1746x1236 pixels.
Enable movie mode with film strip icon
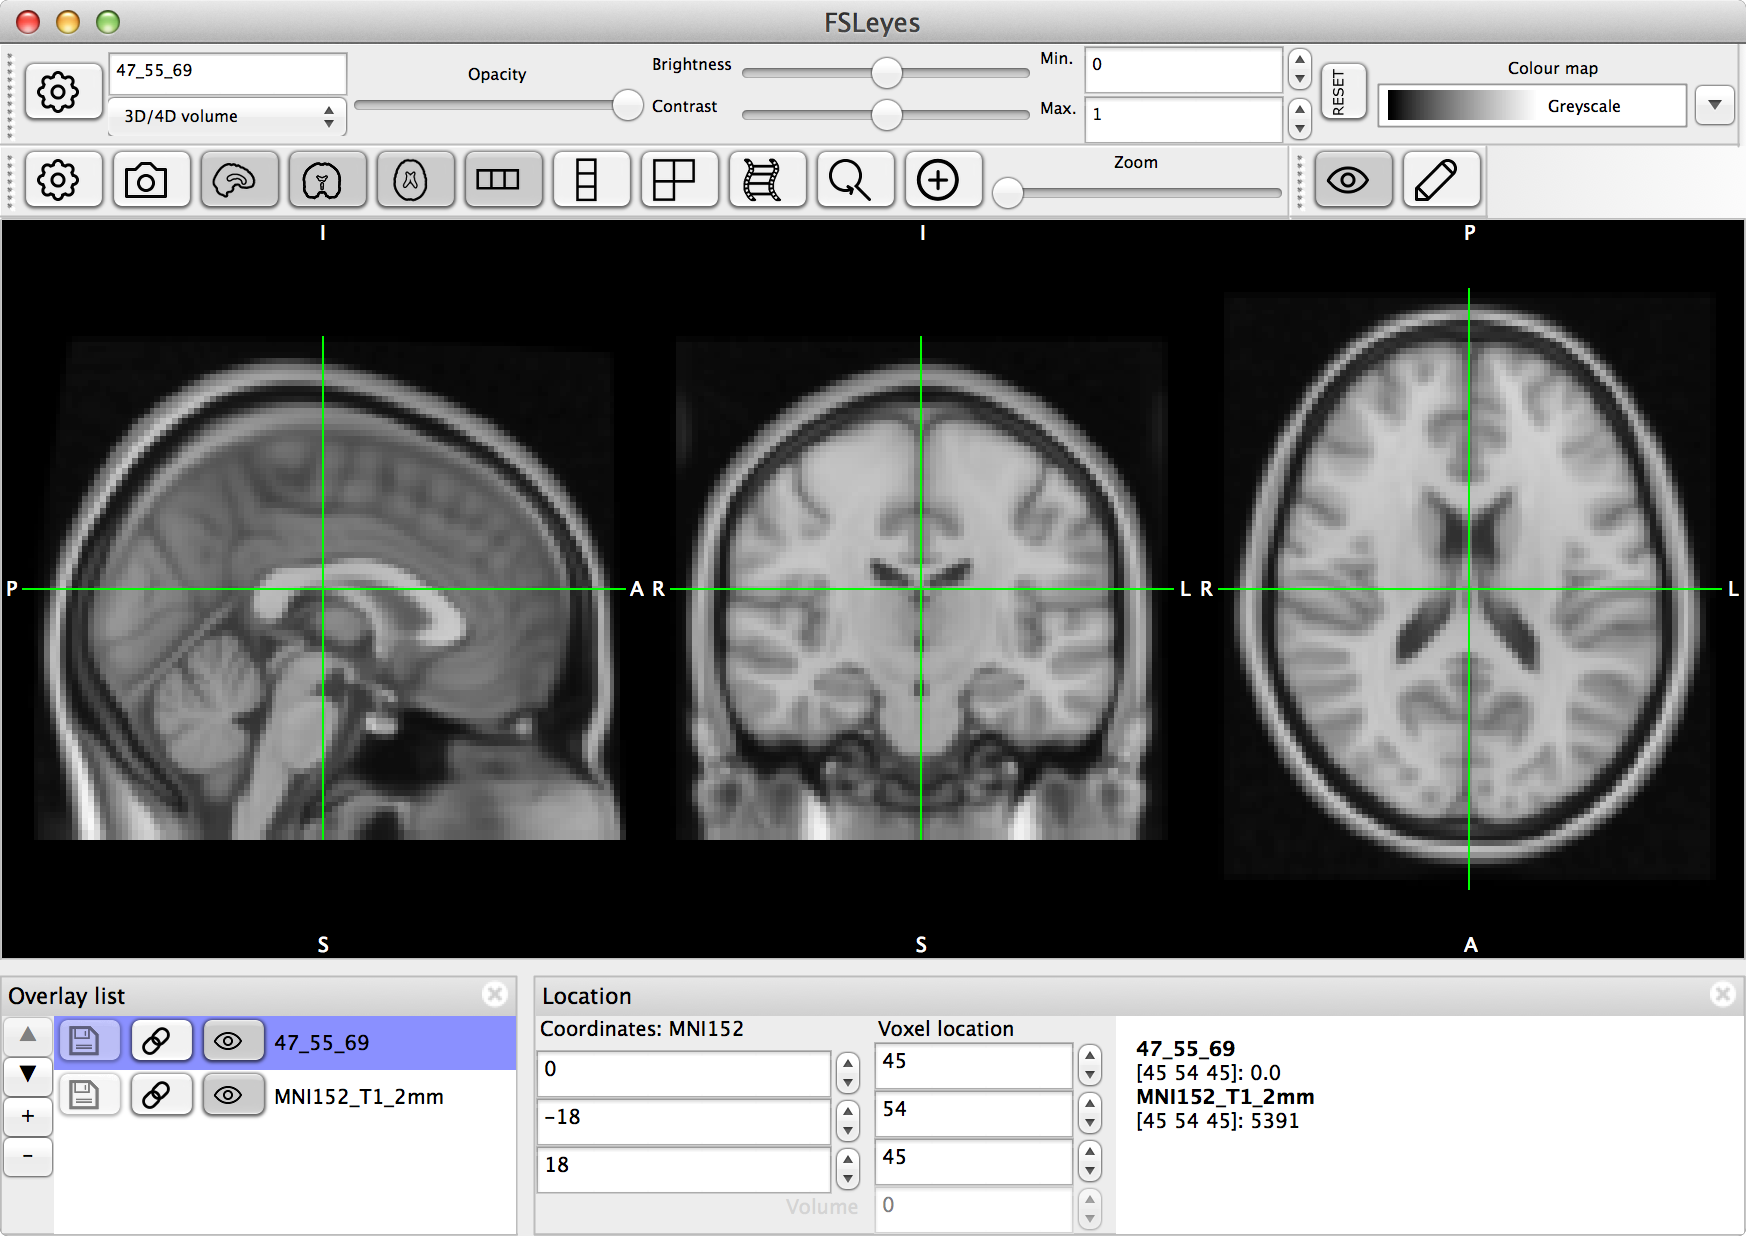coord(762,181)
